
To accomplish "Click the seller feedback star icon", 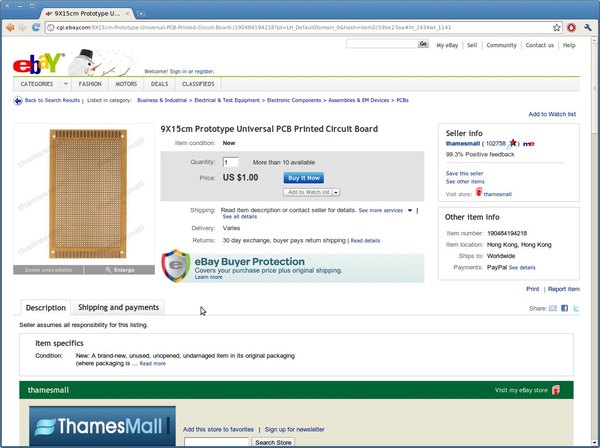I will click(512, 143).
